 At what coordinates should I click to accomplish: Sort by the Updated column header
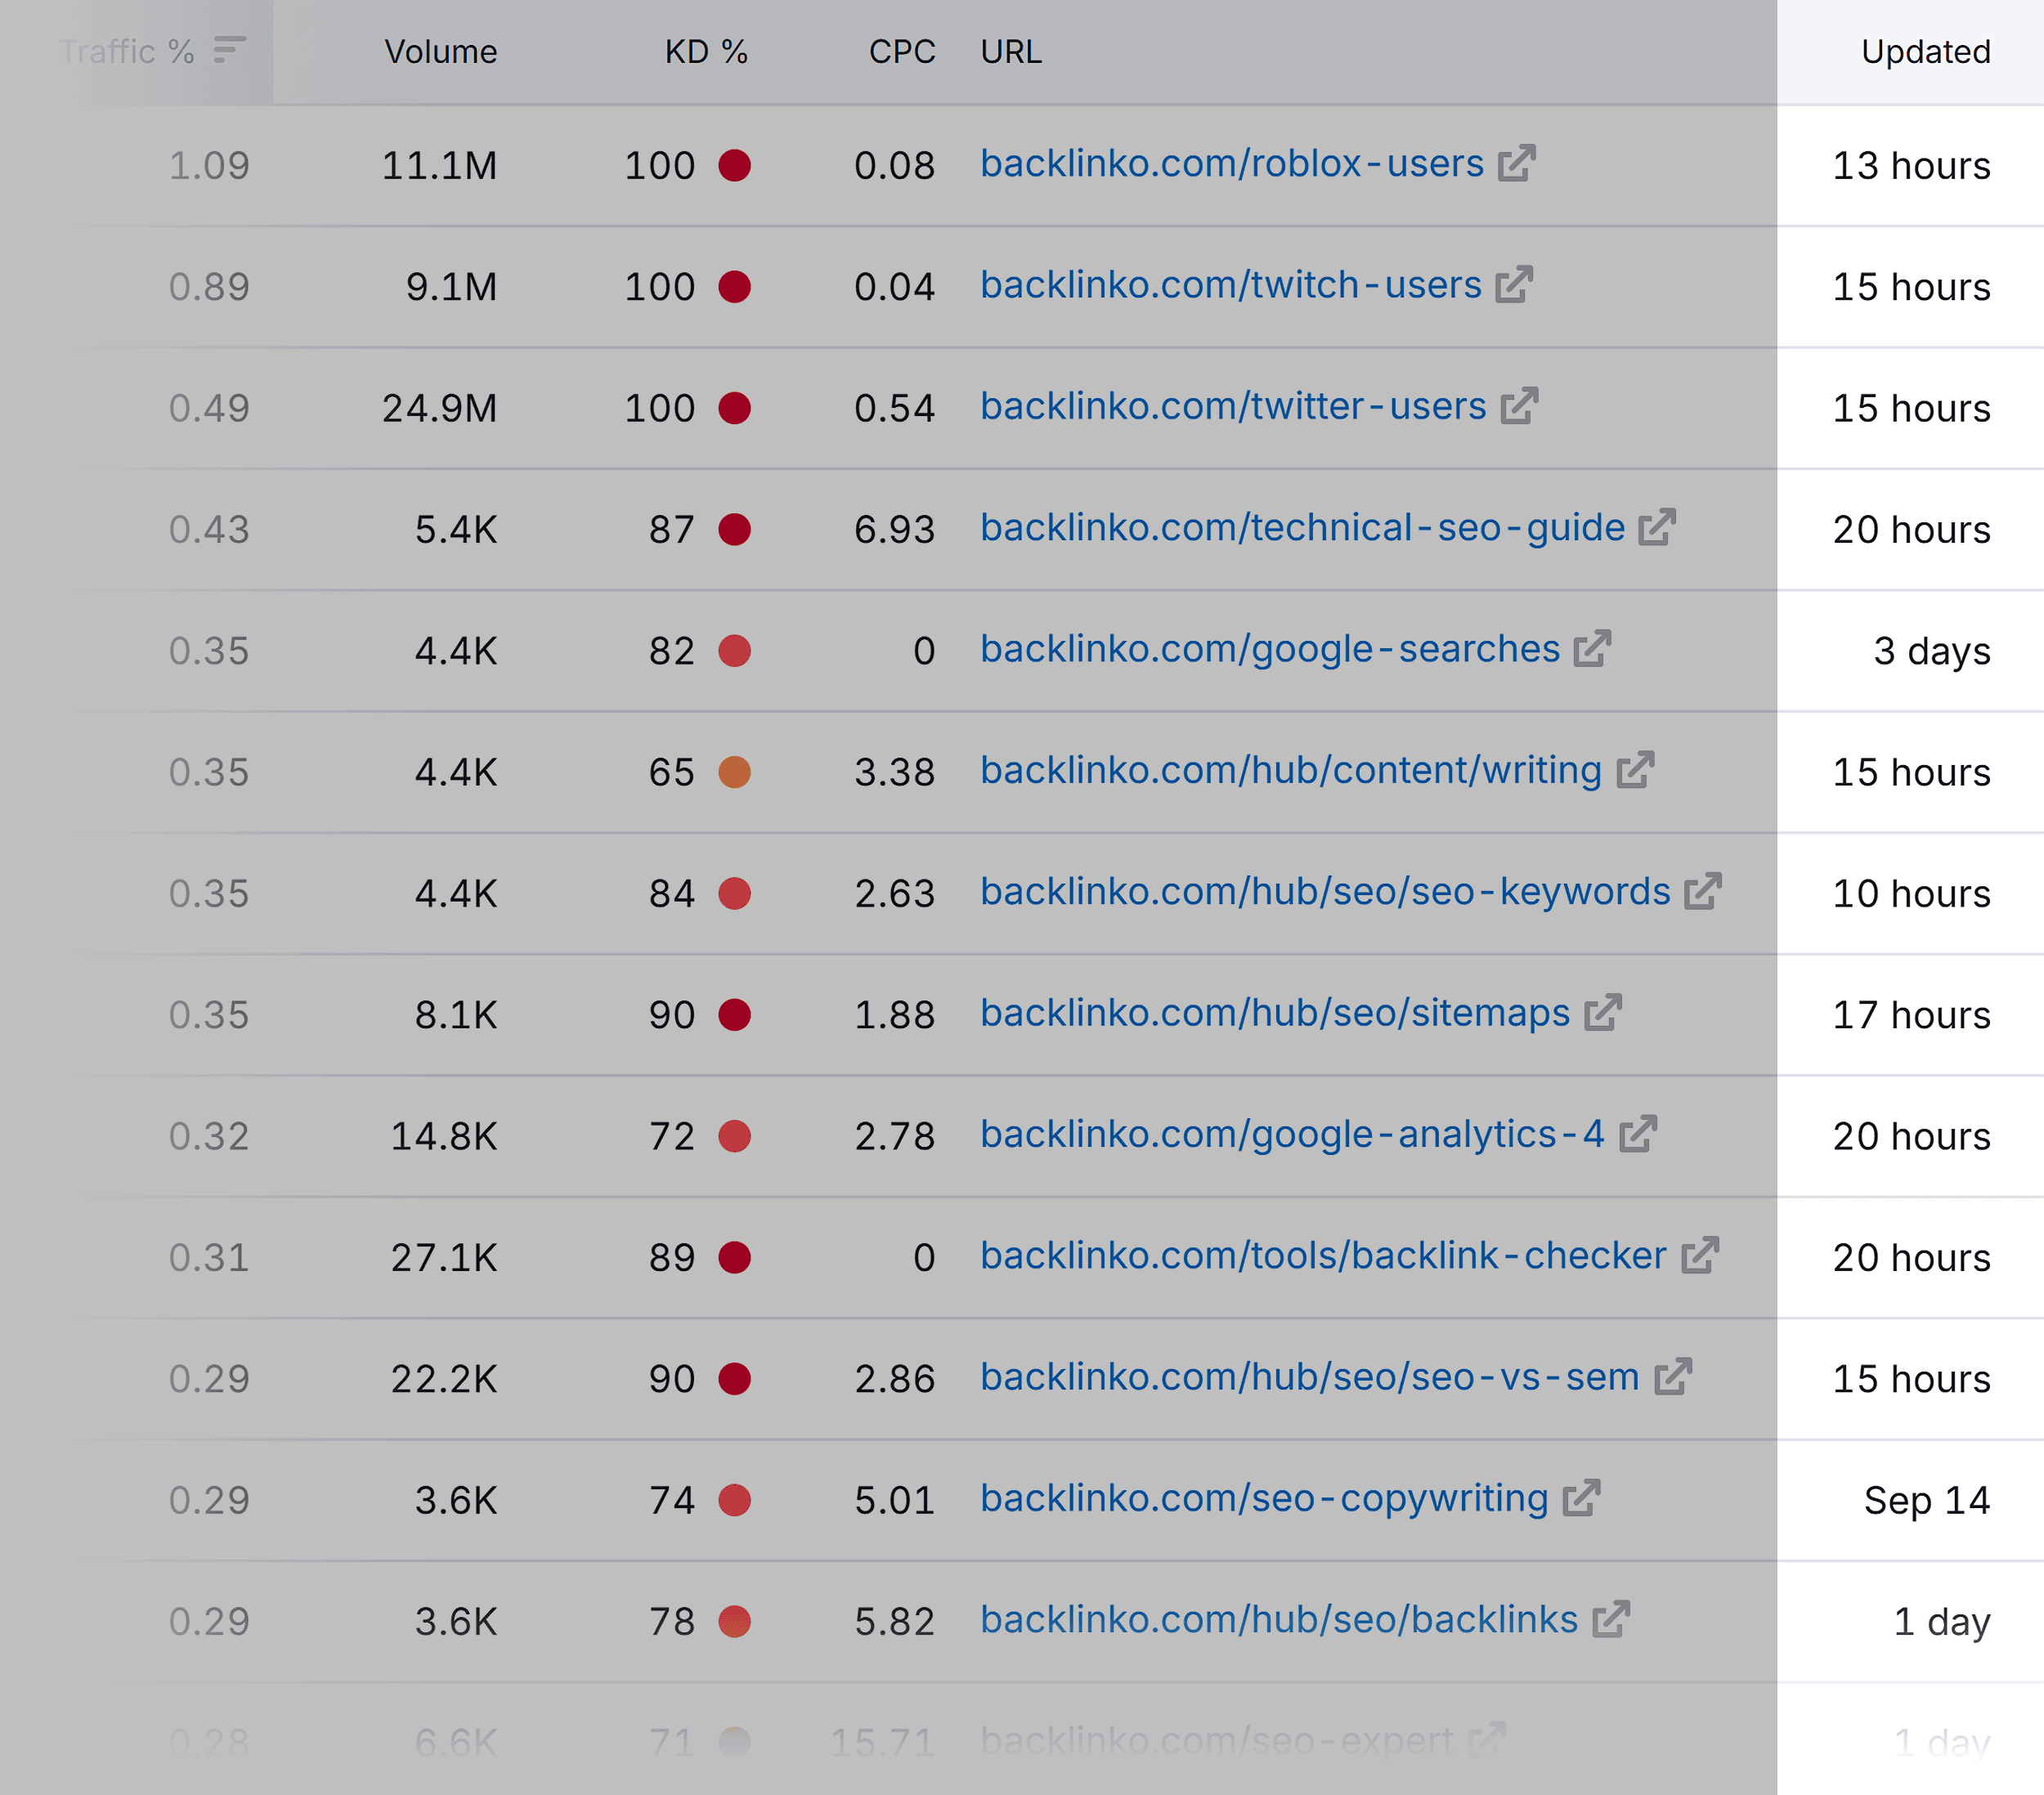[x=1925, y=51]
